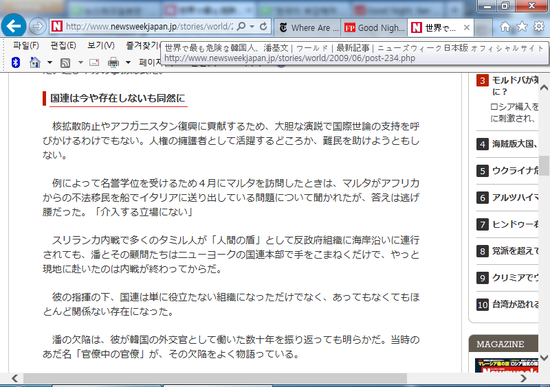Screen dimensions: 550x387
Task: Open a new blank tab
Action: pos(483,28)
